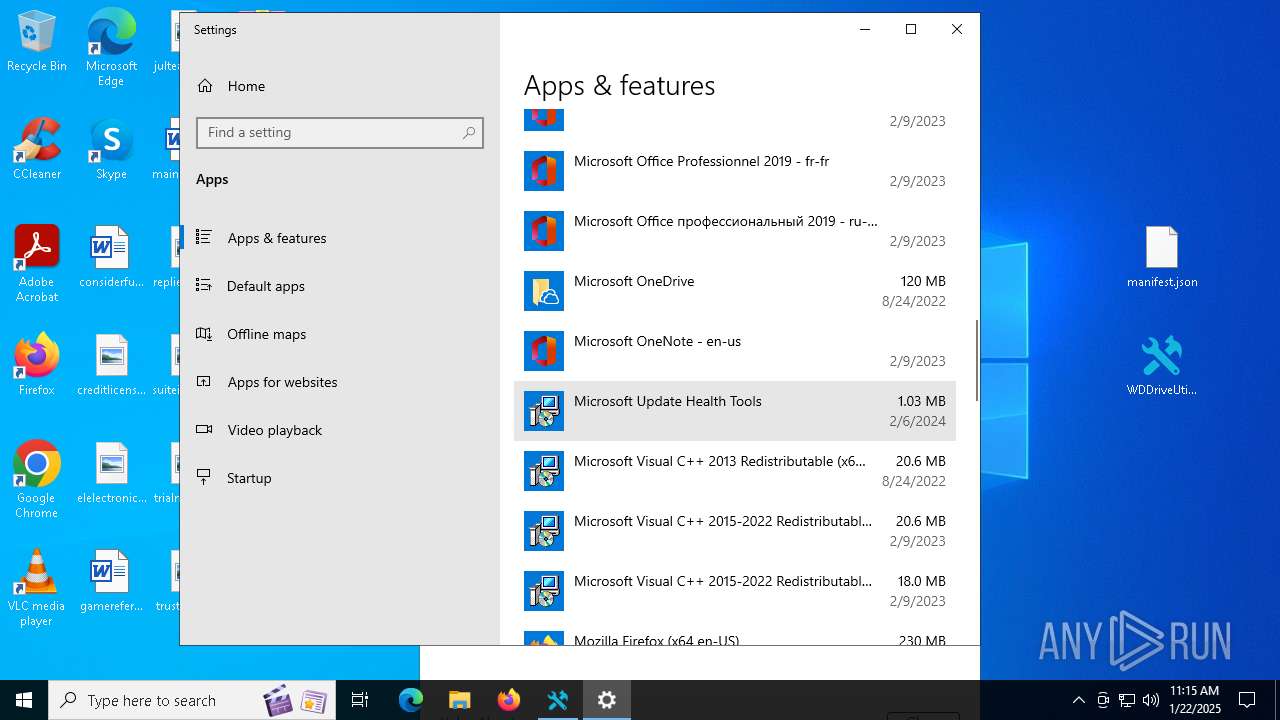Select manifest.json file on desktop
Image resolution: width=1280 pixels, height=720 pixels.
point(1162,258)
